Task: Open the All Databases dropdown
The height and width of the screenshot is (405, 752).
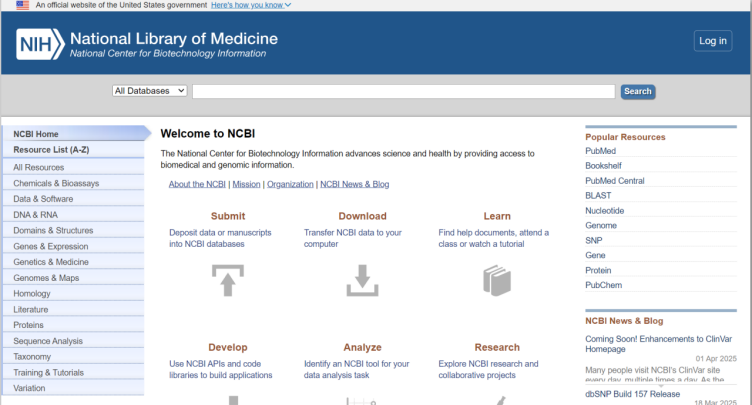Action: pyautogui.click(x=150, y=91)
